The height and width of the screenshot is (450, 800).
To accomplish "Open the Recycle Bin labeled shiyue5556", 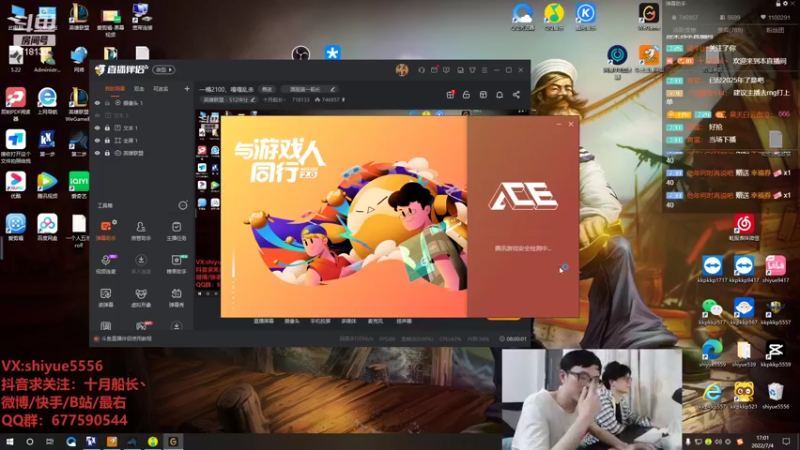I will tap(776, 396).
